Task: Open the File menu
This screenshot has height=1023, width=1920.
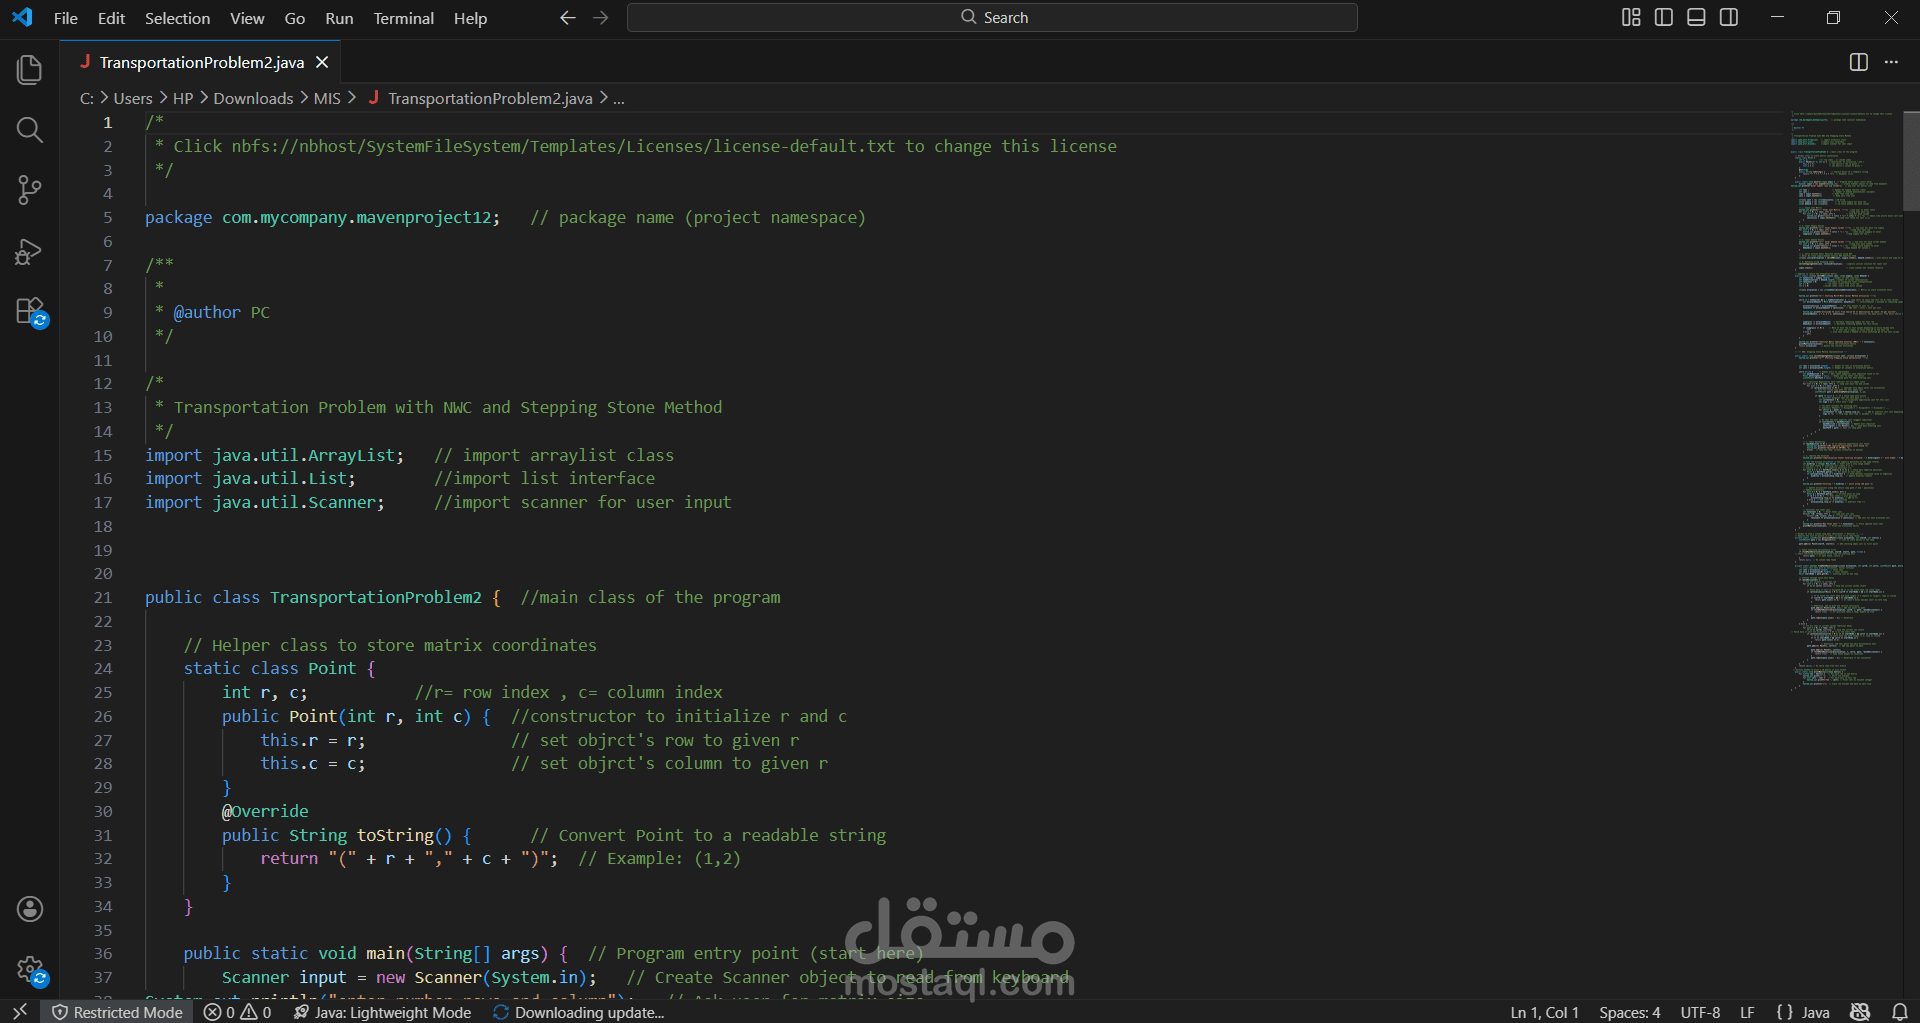Action: click(66, 18)
